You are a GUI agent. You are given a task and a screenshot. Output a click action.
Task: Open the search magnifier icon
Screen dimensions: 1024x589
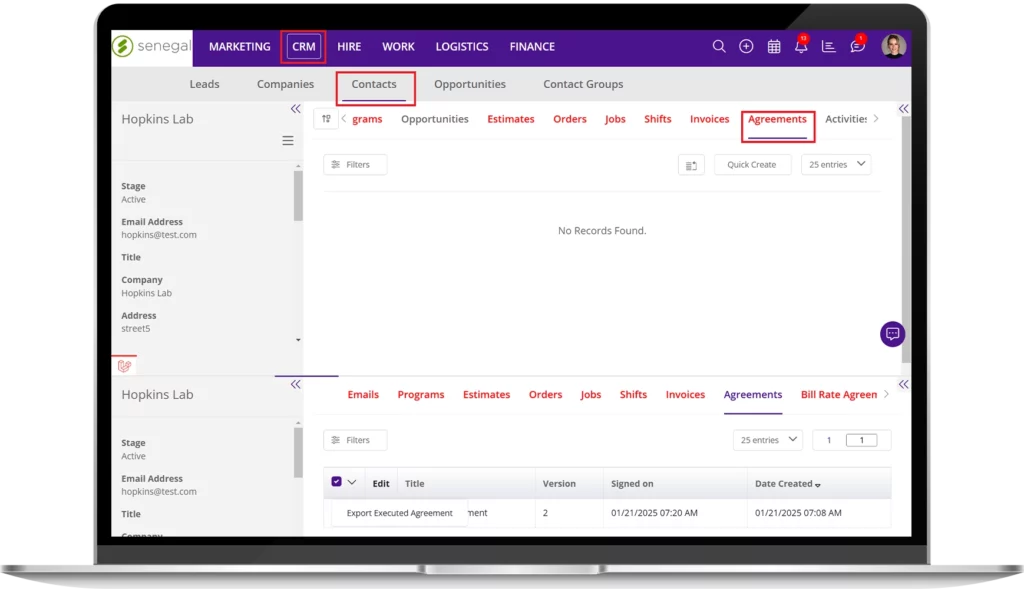718,46
